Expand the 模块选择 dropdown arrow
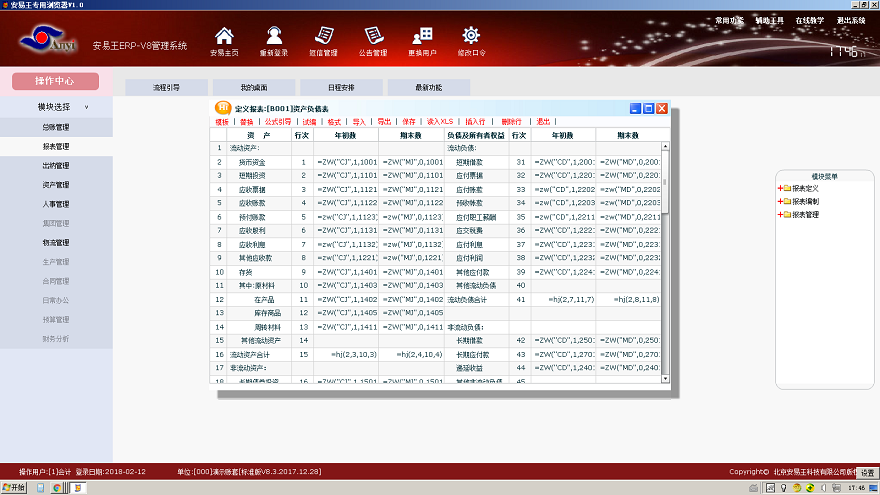 86,107
